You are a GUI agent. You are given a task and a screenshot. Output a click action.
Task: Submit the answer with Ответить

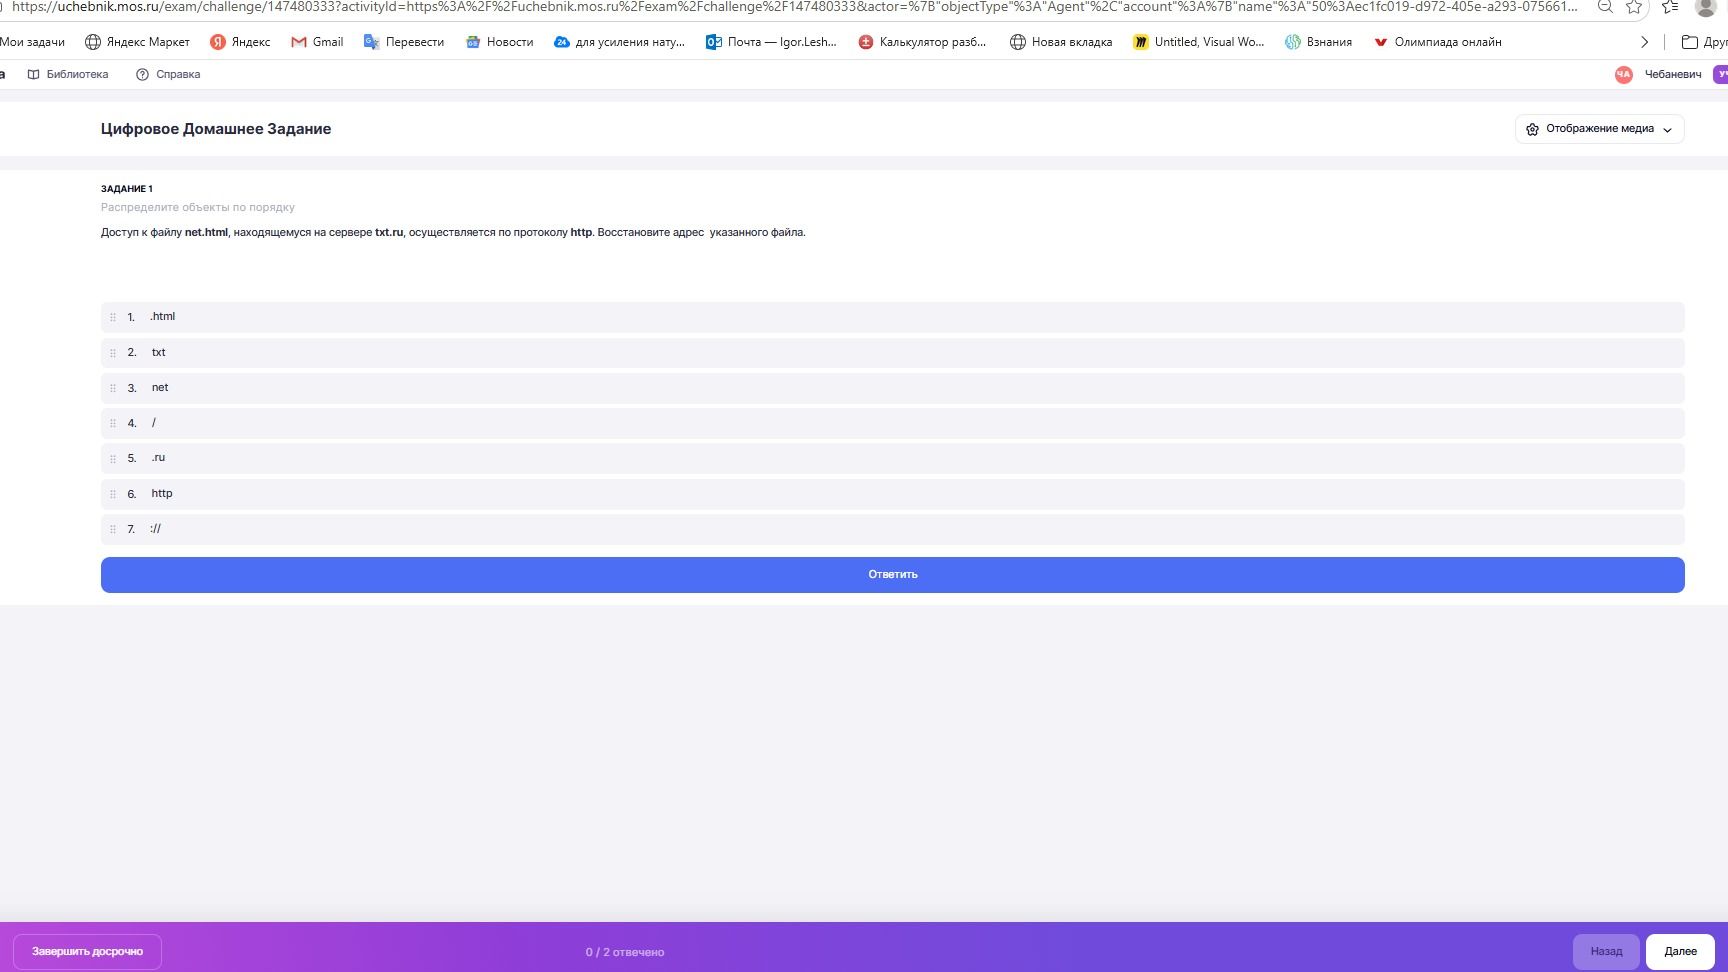[x=892, y=575]
